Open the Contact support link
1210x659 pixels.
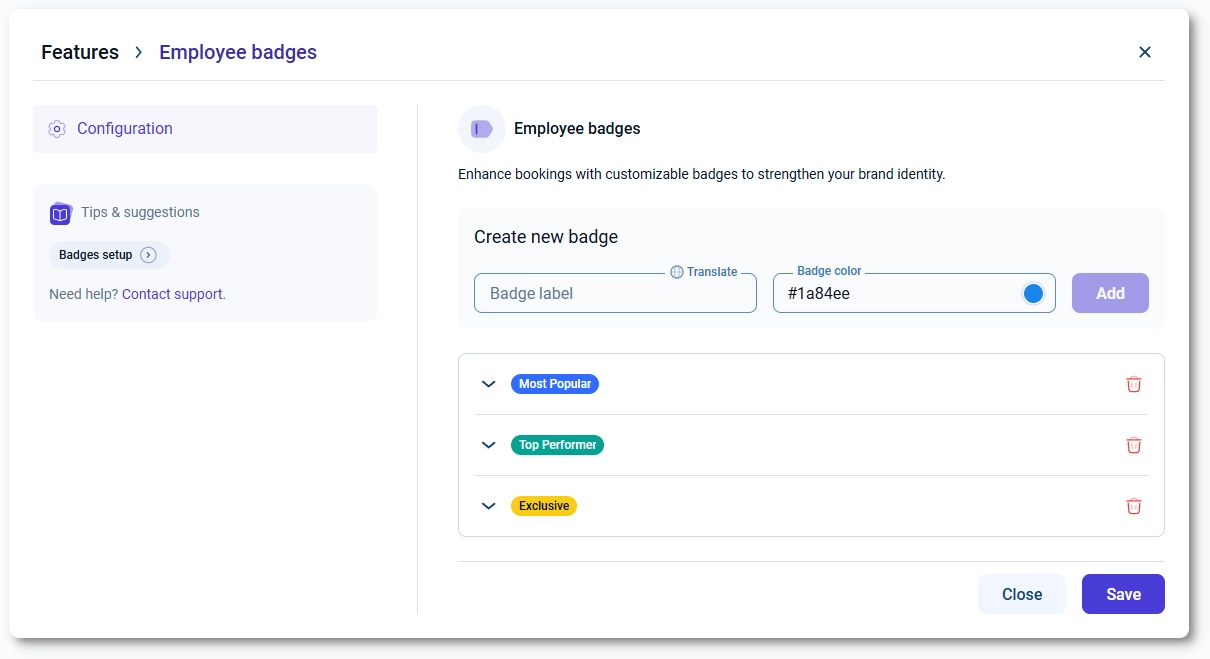173,294
